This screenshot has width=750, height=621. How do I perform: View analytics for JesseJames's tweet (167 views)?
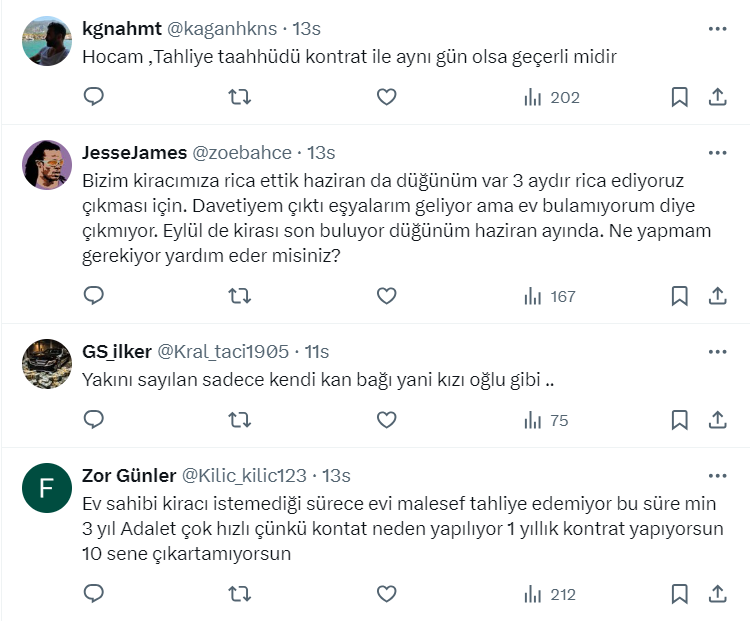(550, 296)
